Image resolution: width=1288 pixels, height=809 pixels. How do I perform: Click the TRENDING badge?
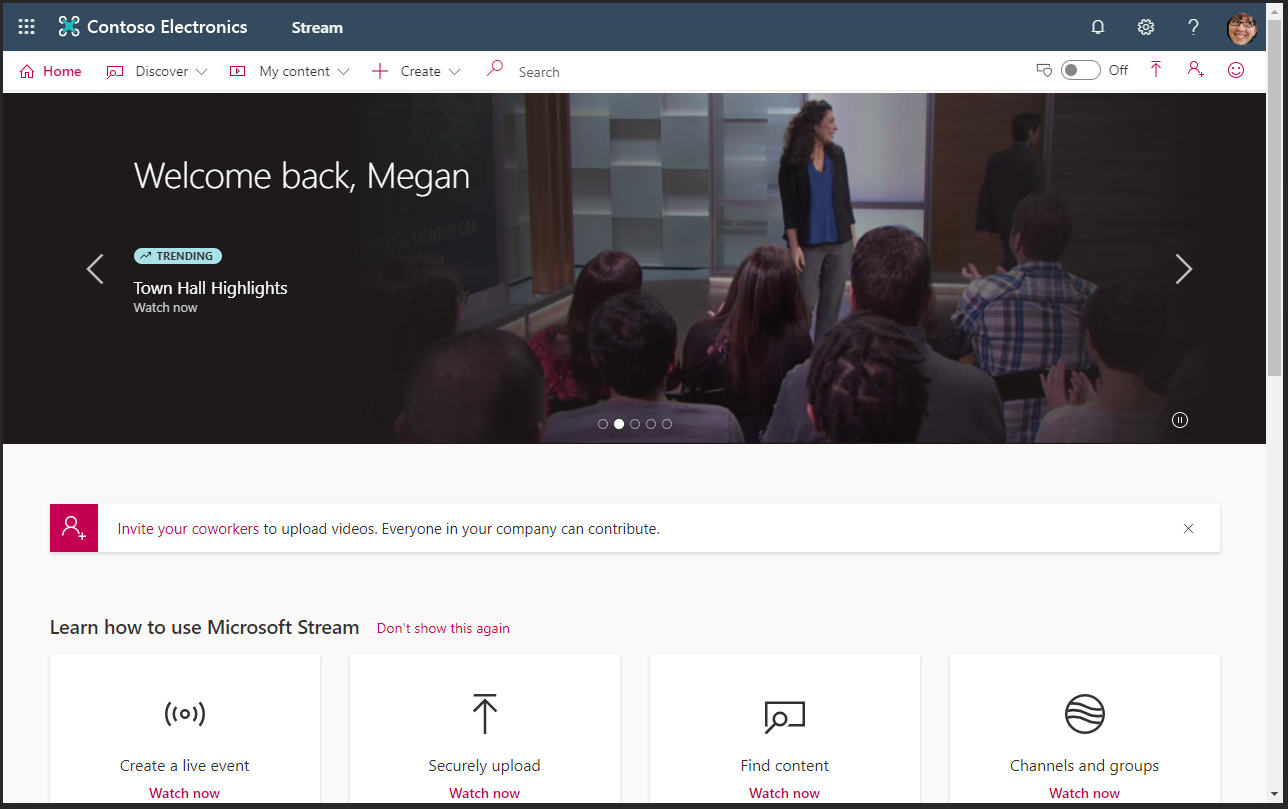click(x=178, y=256)
